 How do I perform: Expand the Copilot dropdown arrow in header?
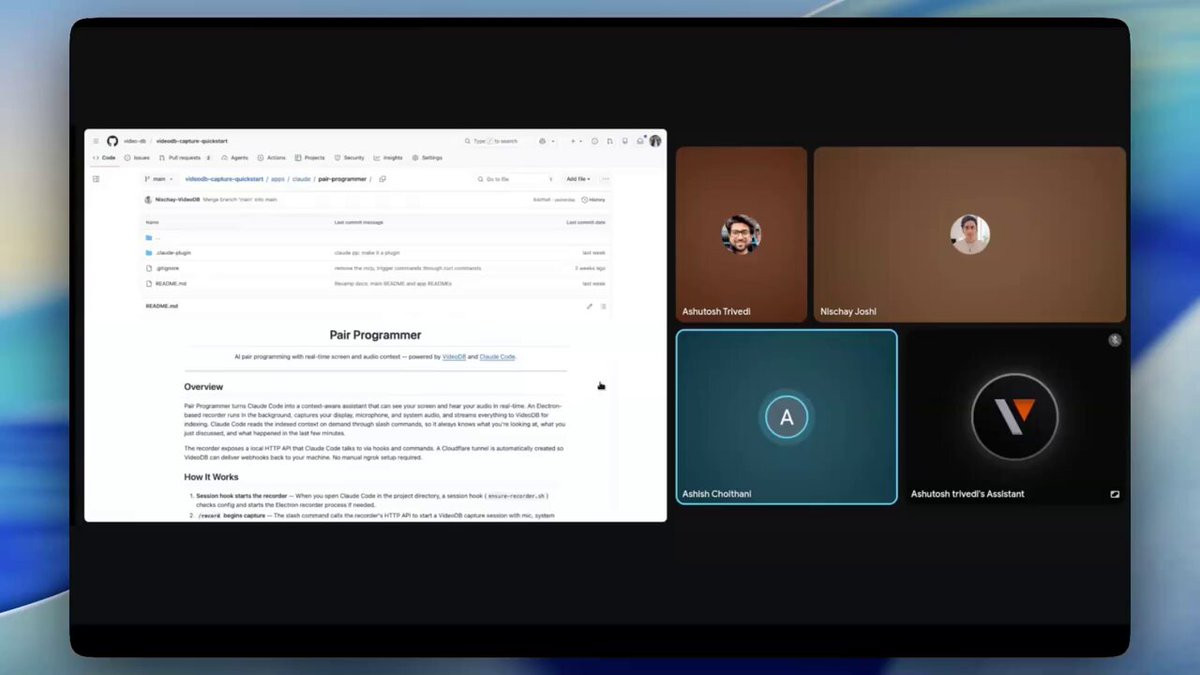pos(553,141)
